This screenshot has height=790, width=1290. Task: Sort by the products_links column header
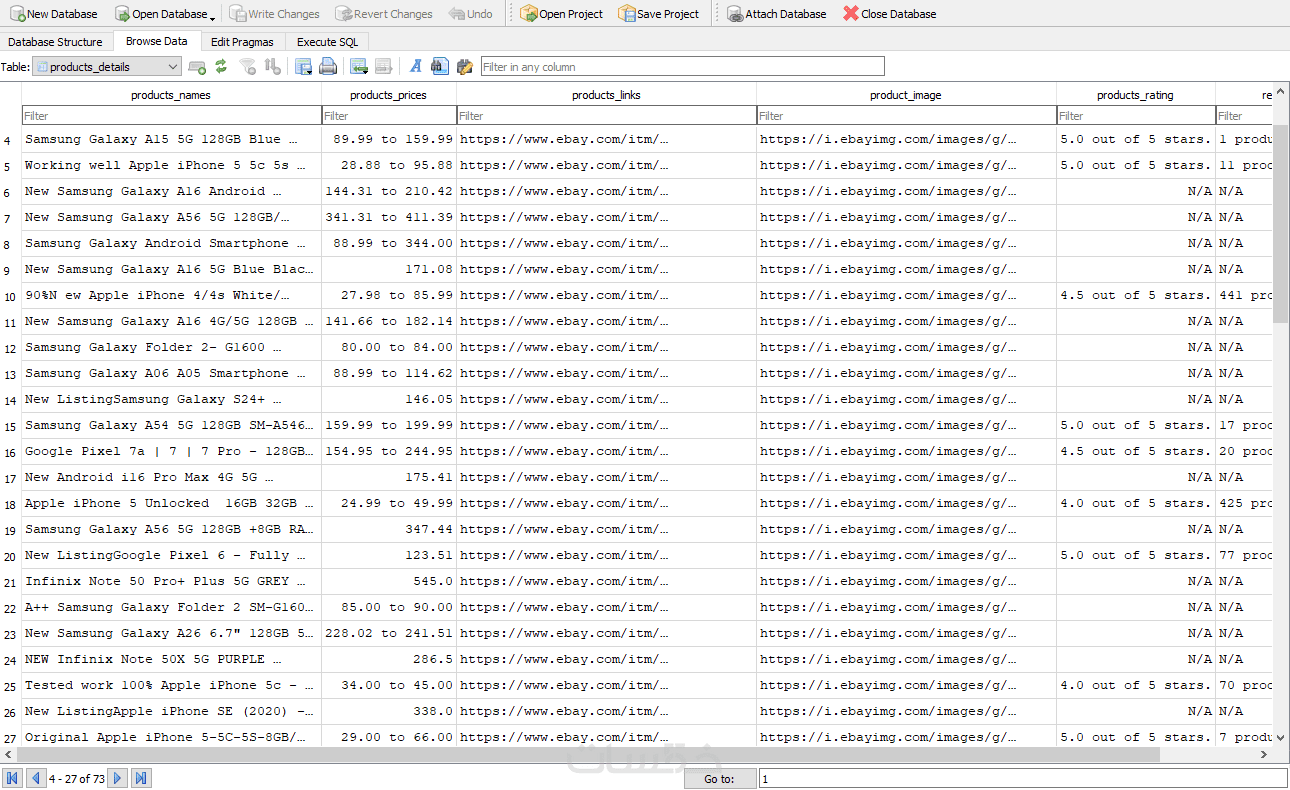coord(607,95)
